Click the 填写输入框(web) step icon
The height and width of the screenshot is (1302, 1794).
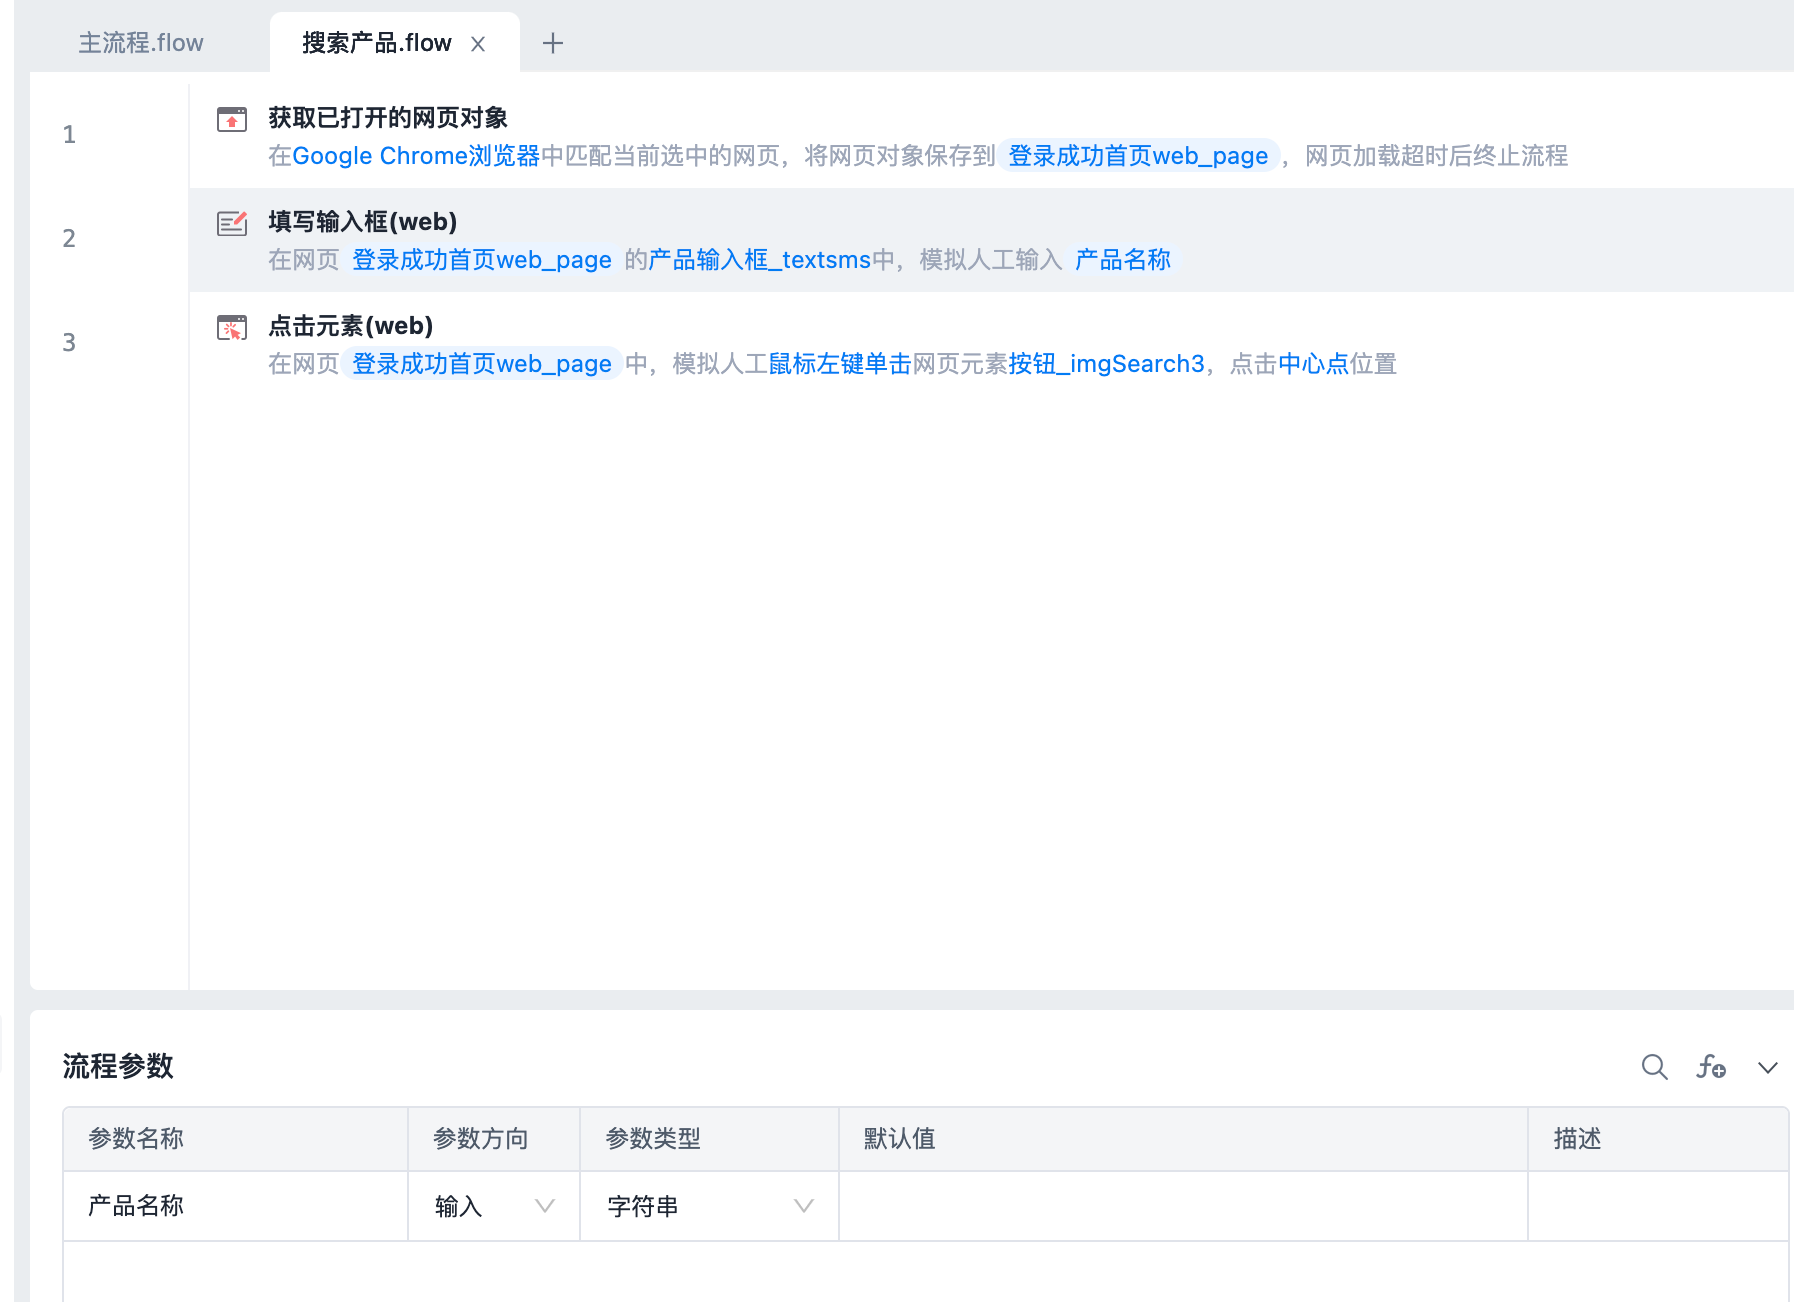[x=232, y=223]
